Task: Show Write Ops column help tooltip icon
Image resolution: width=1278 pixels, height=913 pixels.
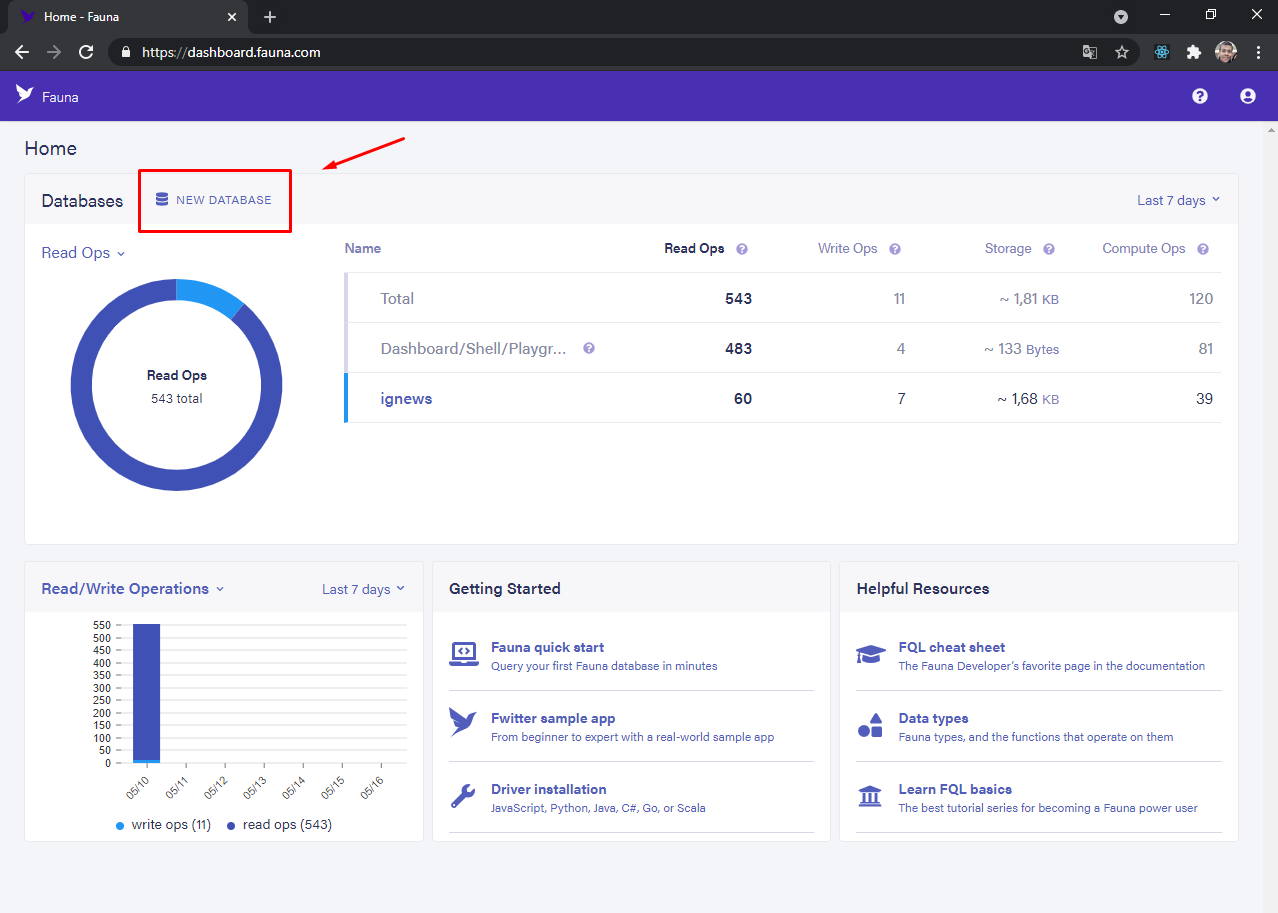Action: [x=895, y=249]
